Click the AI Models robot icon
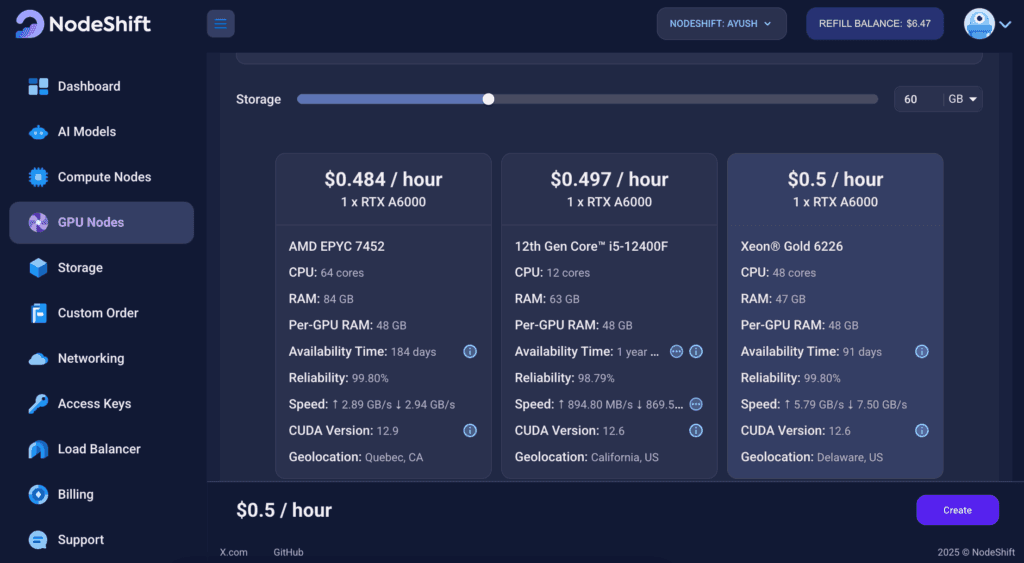This screenshot has height=563, width=1024. coord(39,132)
